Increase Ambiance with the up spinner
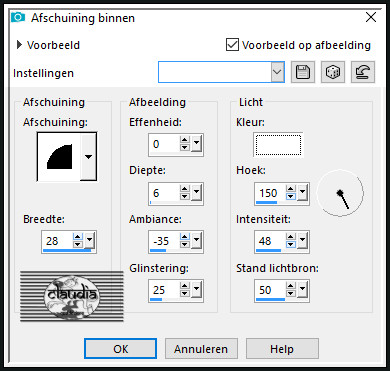The image size is (390, 371). [185, 236]
